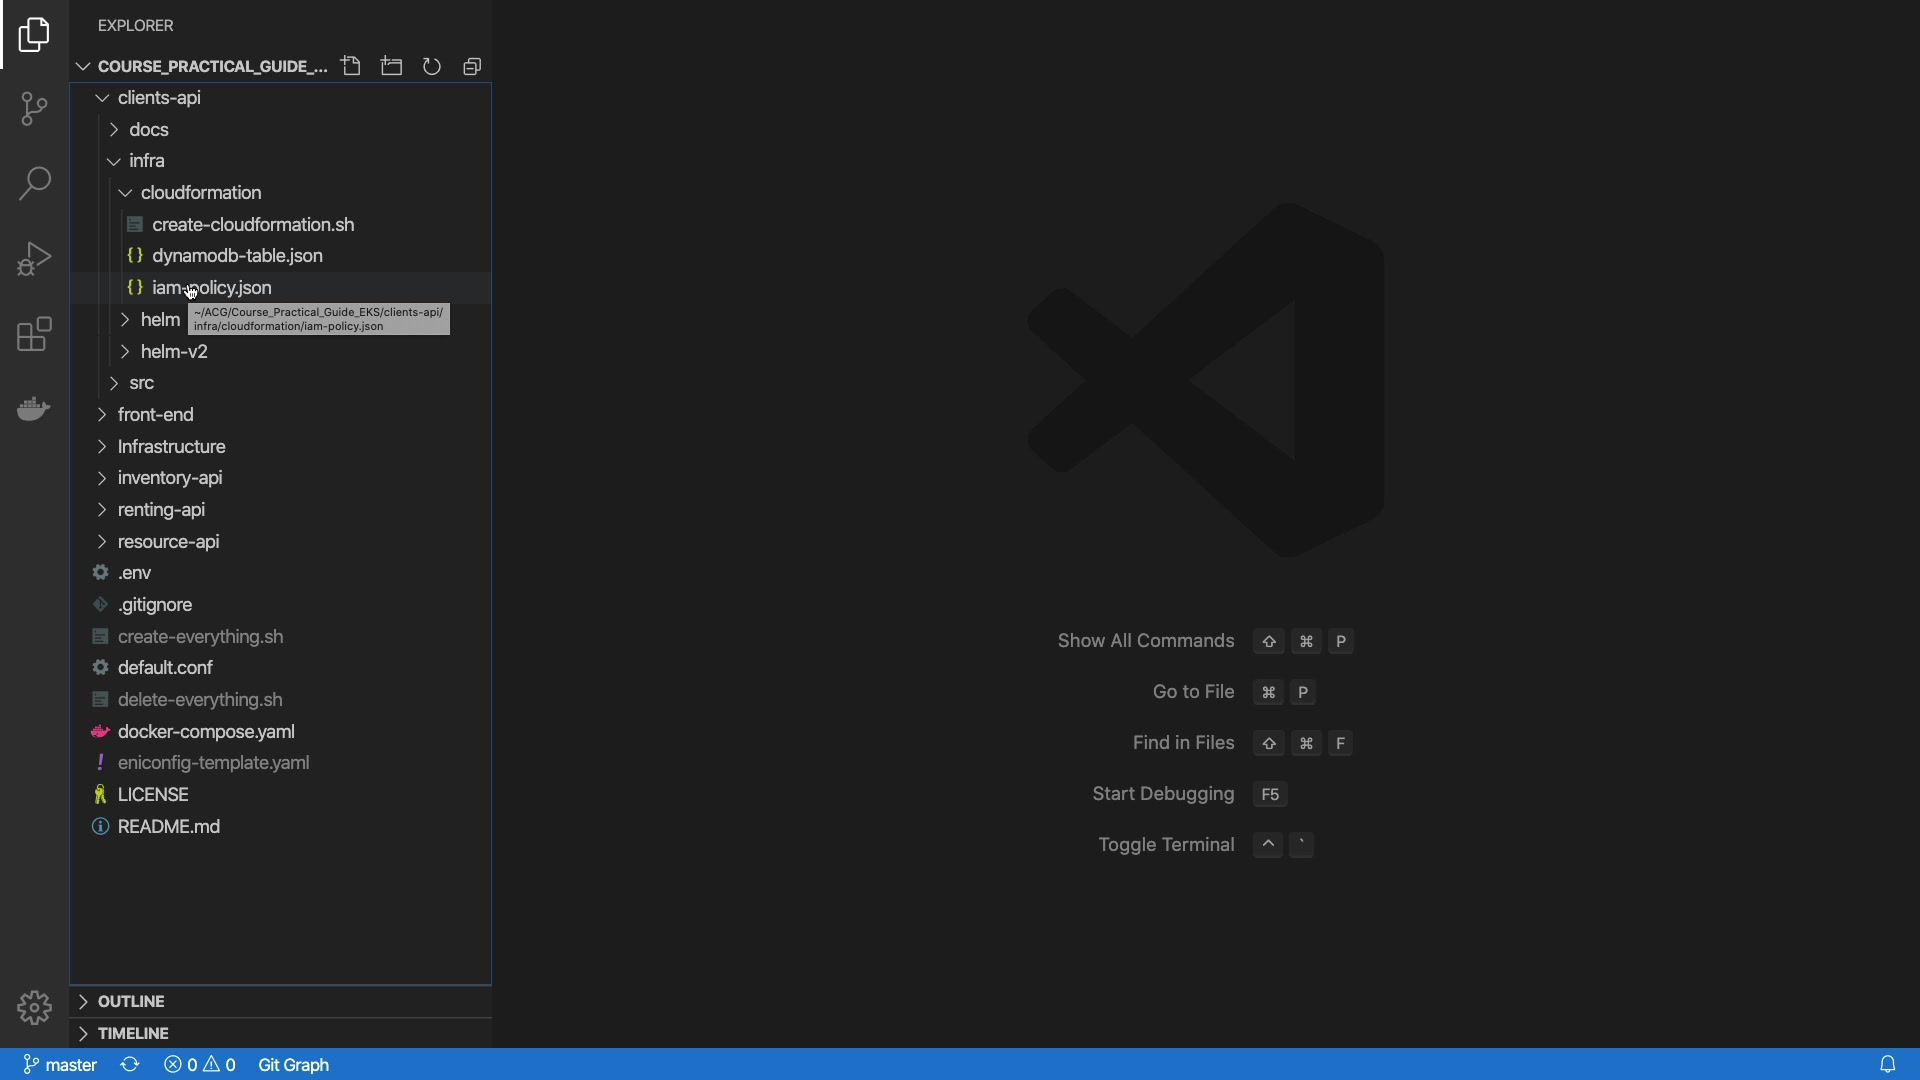Image resolution: width=1920 pixels, height=1080 pixels.
Task: Collapse all folders in Explorer
Action: click(x=473, y=66)
